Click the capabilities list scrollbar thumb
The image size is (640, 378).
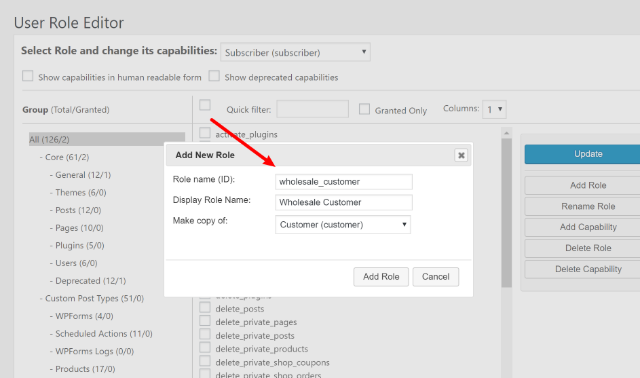[x=507, y=212]
